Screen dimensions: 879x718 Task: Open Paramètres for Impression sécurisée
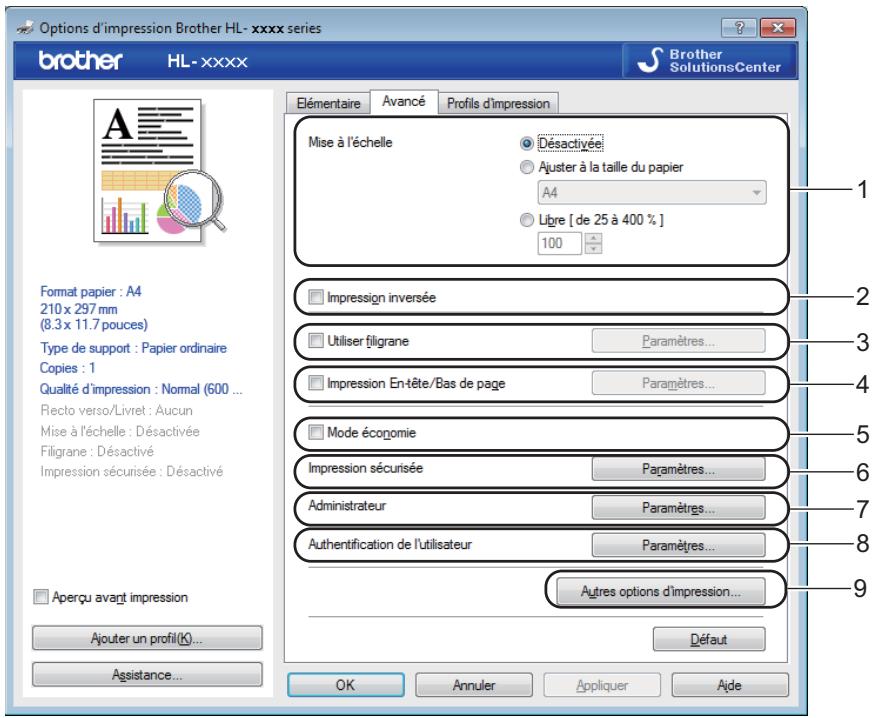(x=678, y=469)
